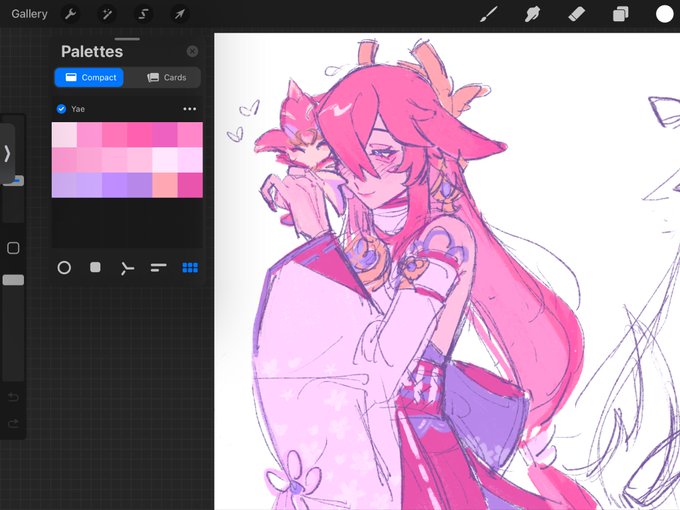The image size is (680, 510).
Task: Pick the near-white pink second-row swatch
Action: click(165, 160)
